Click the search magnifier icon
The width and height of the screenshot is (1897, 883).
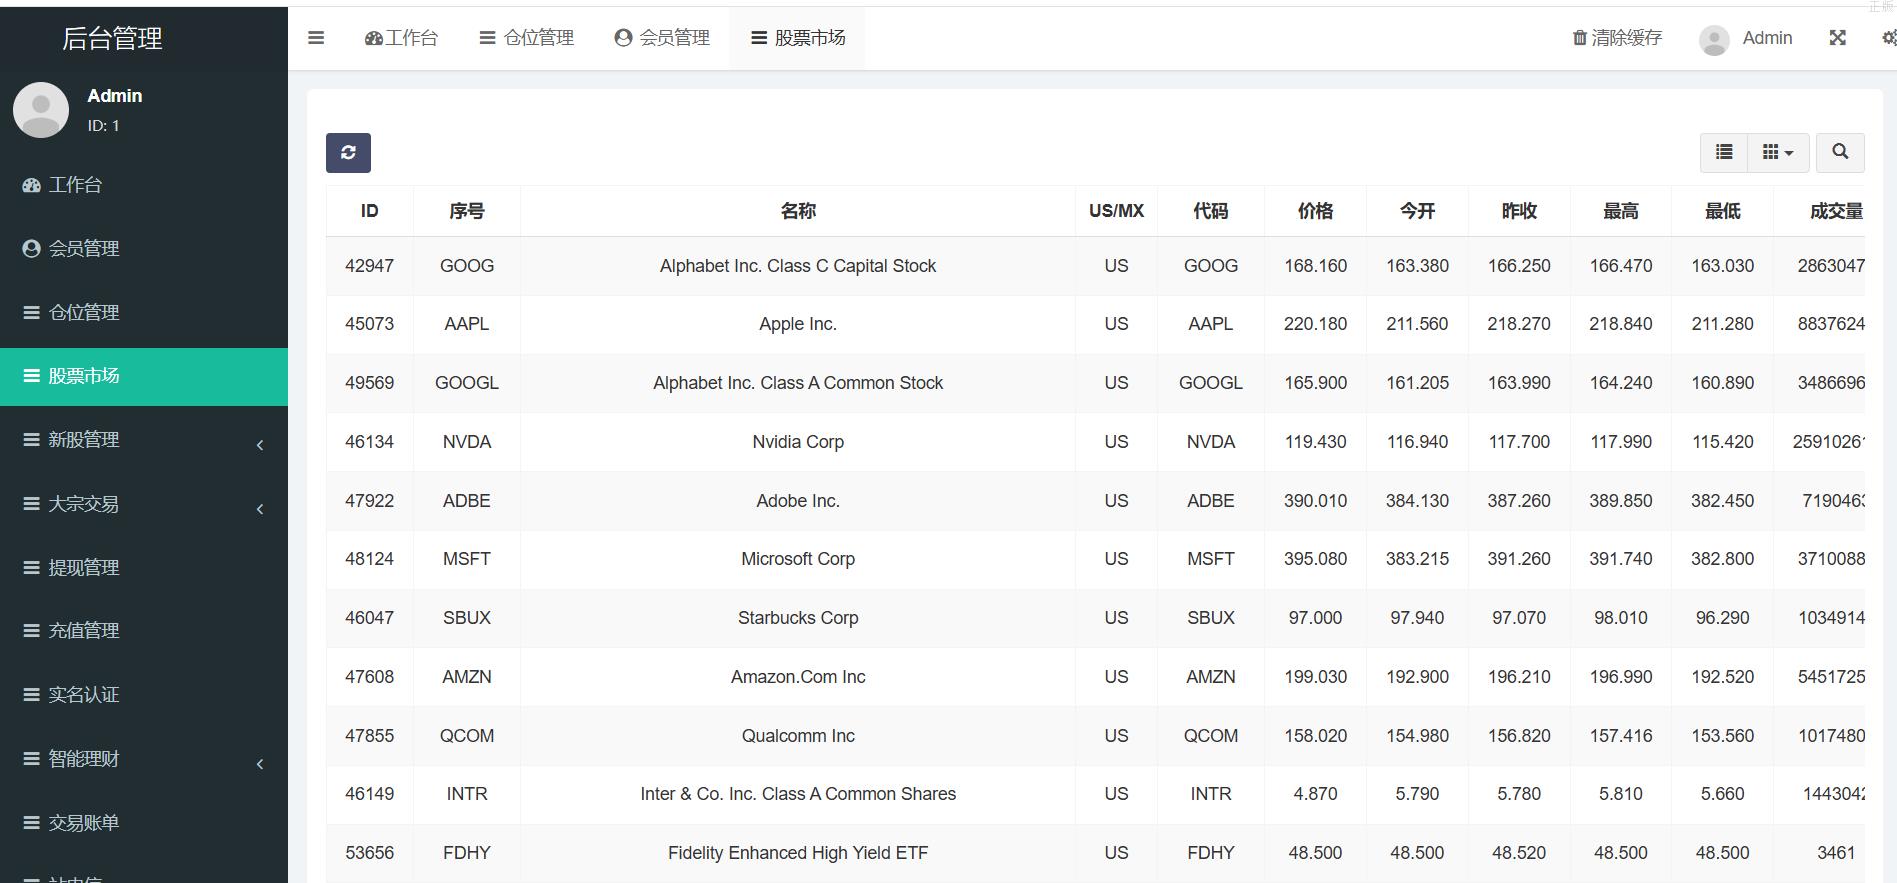point(1839,152)
